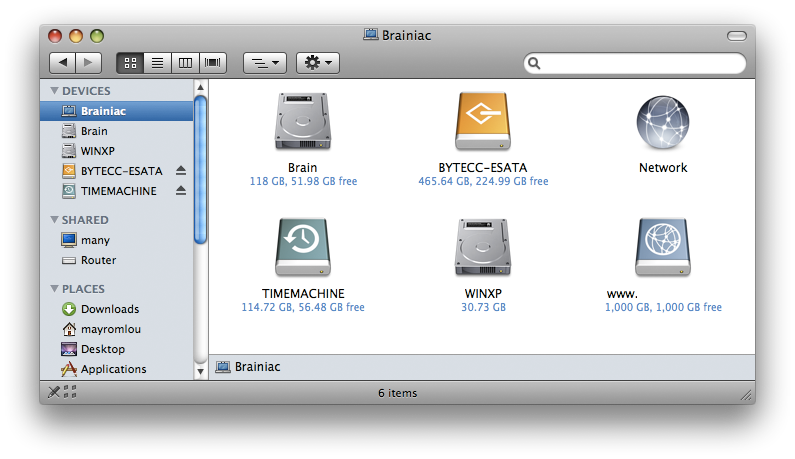Click the toolbar hide pill button
795x459 pixels.
(737, 36)
